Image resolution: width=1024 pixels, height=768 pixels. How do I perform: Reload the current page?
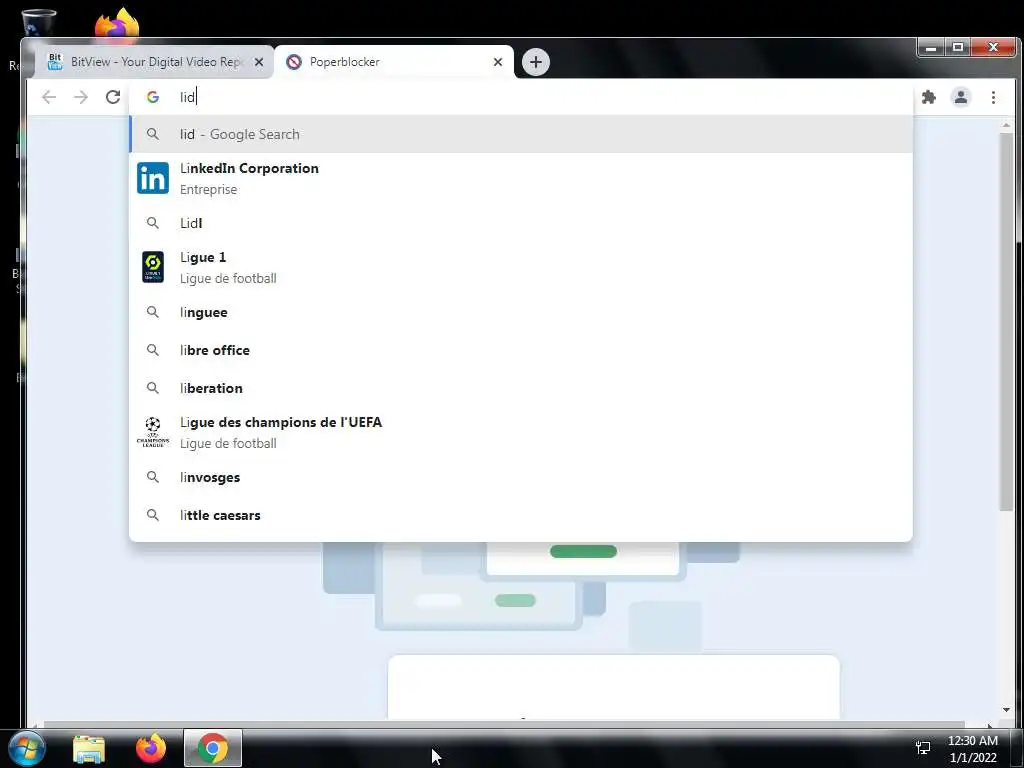[113, 97]
